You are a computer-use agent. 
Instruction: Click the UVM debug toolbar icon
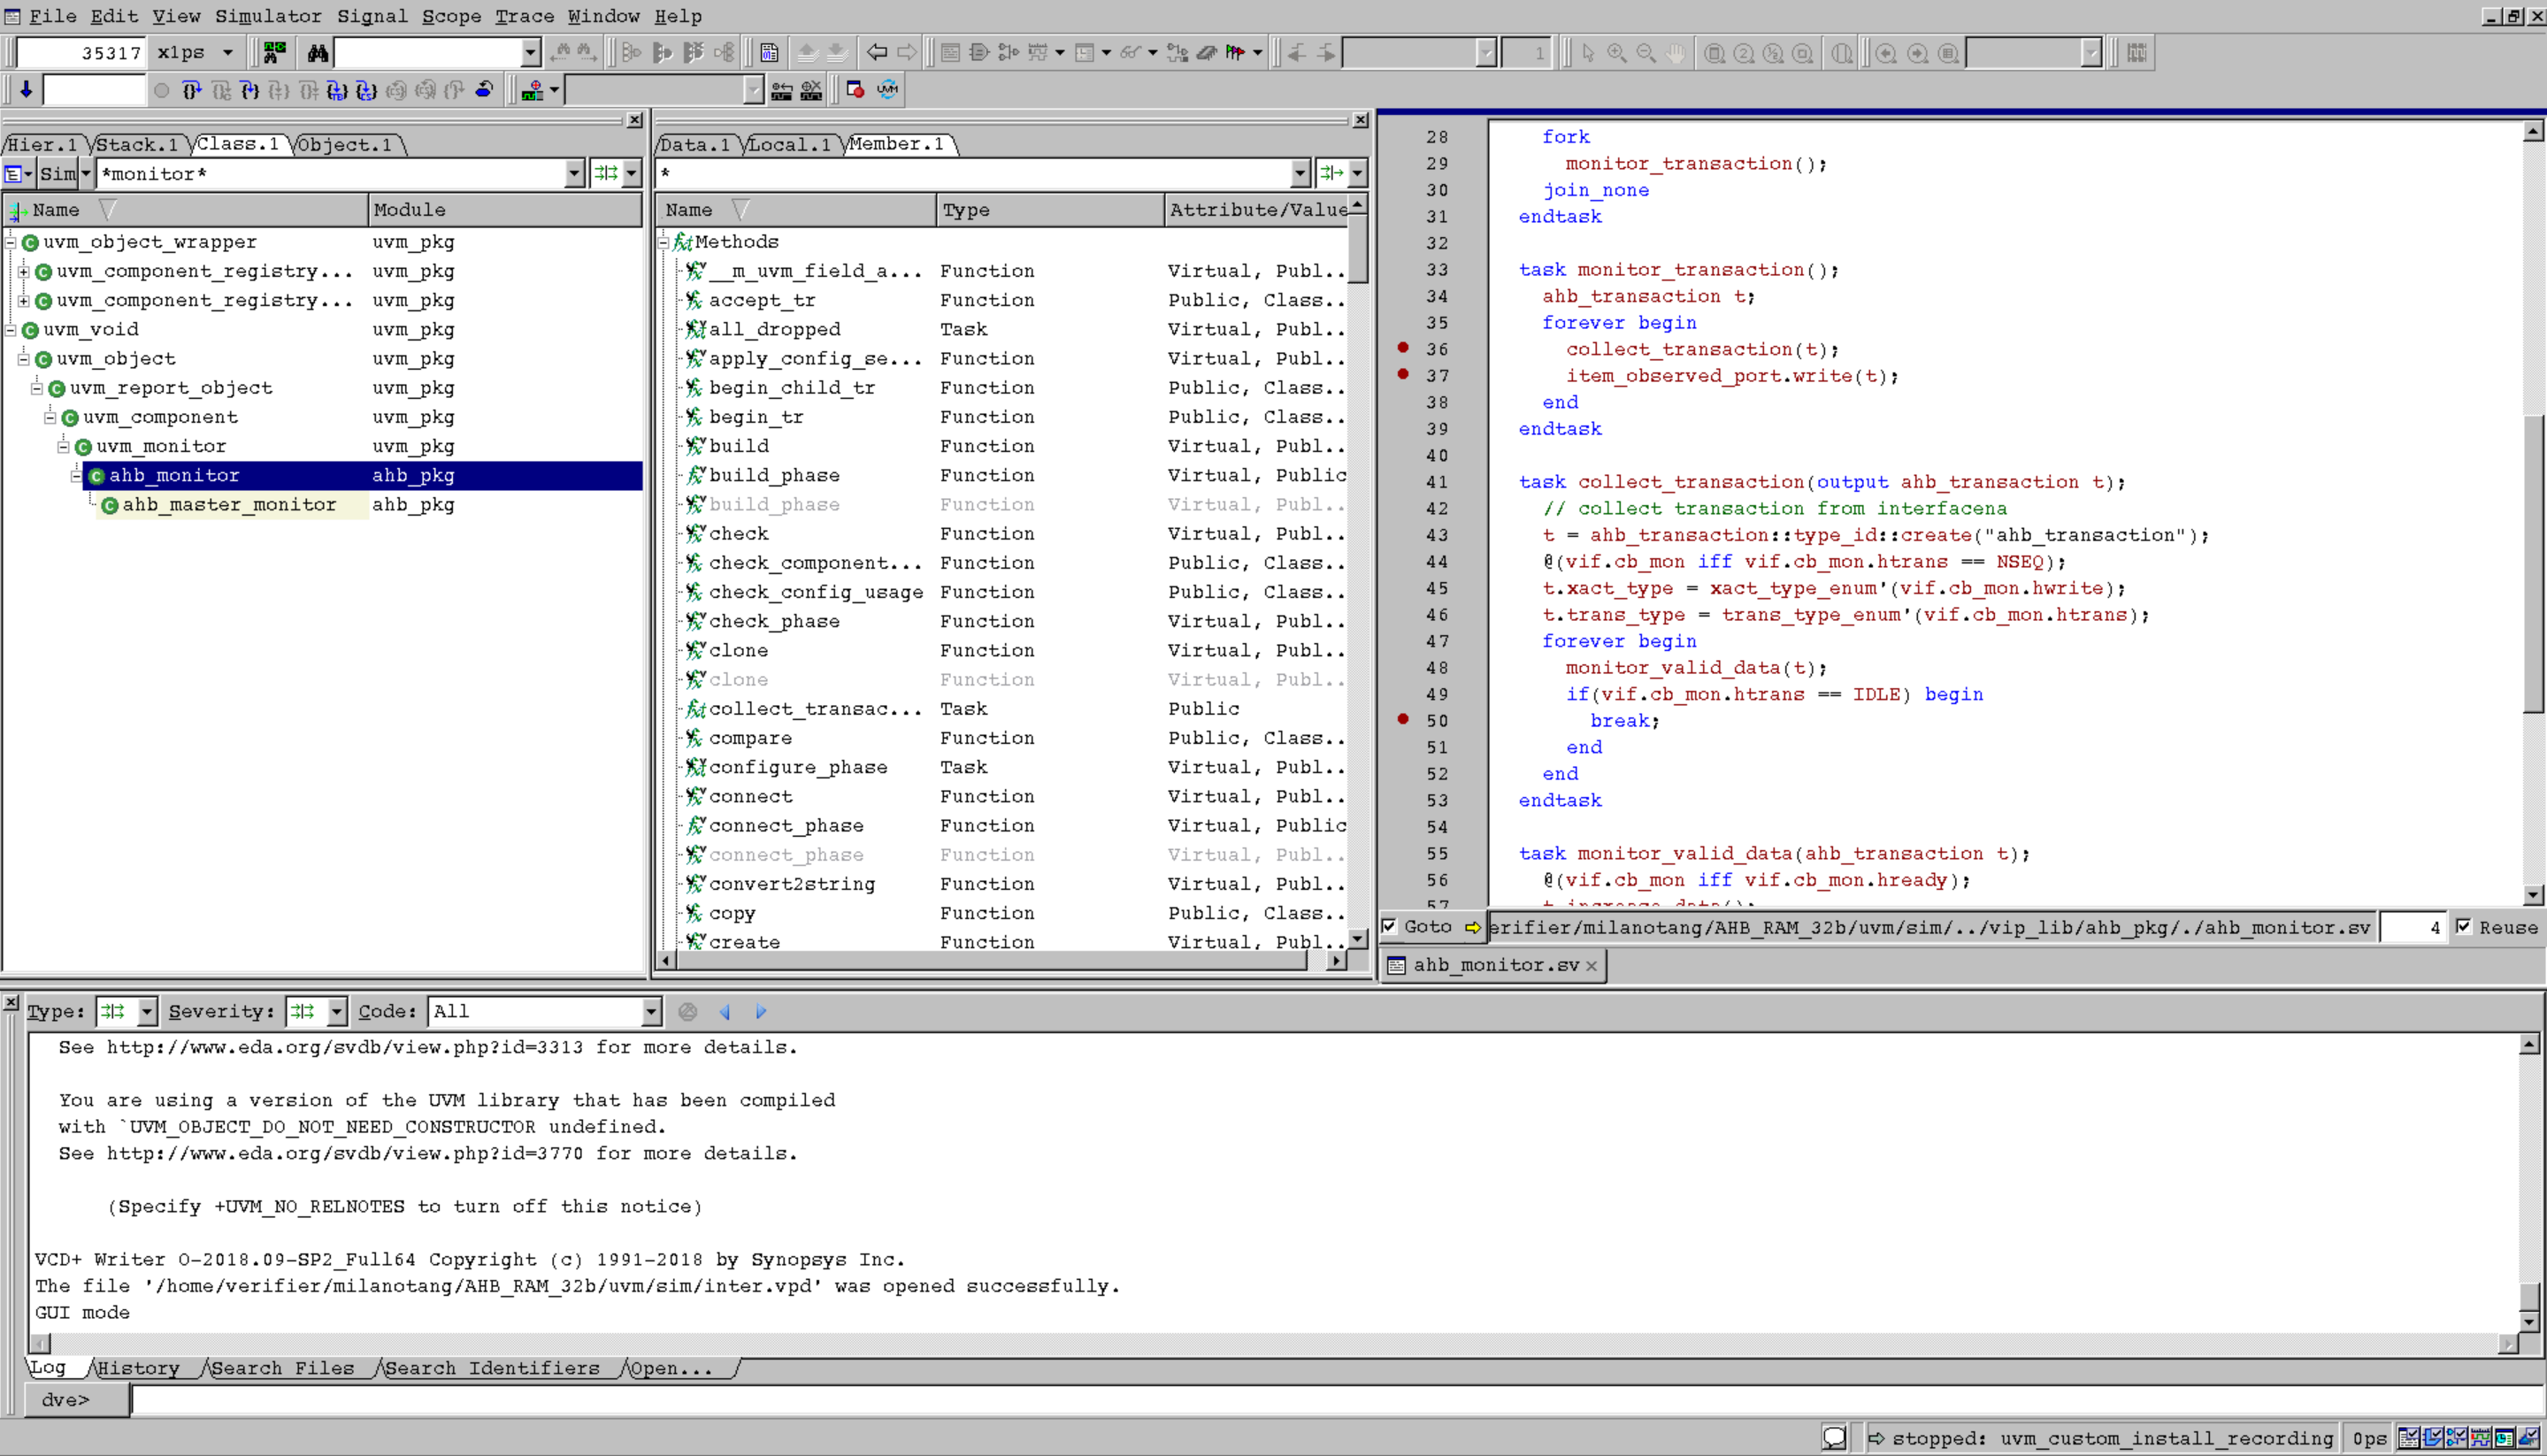pos(887,90)
